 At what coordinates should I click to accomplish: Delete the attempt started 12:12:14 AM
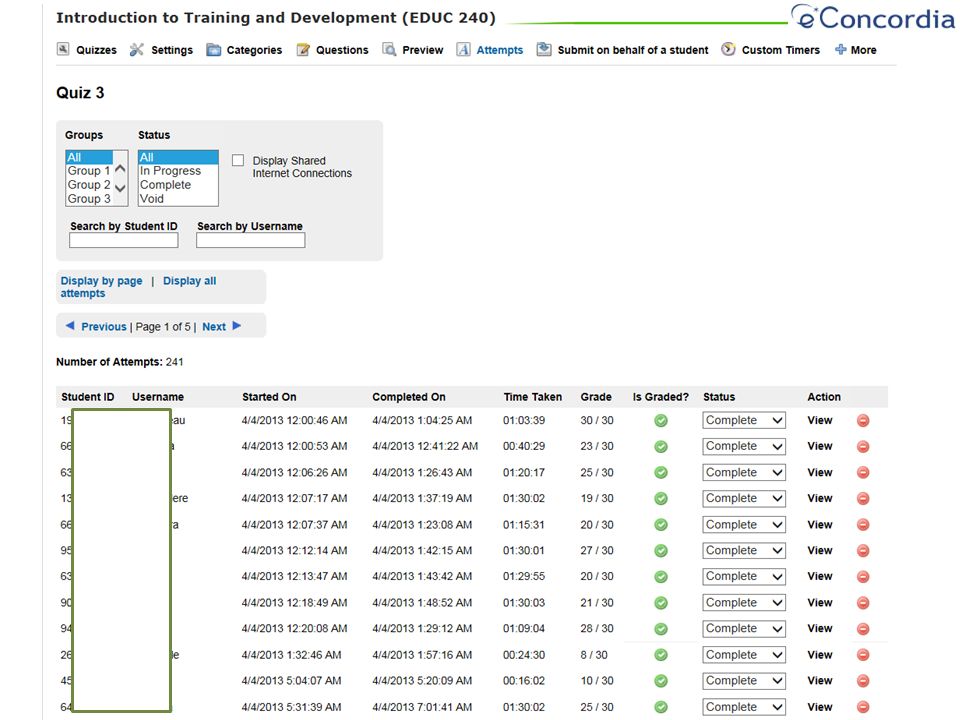pos(863,550)
